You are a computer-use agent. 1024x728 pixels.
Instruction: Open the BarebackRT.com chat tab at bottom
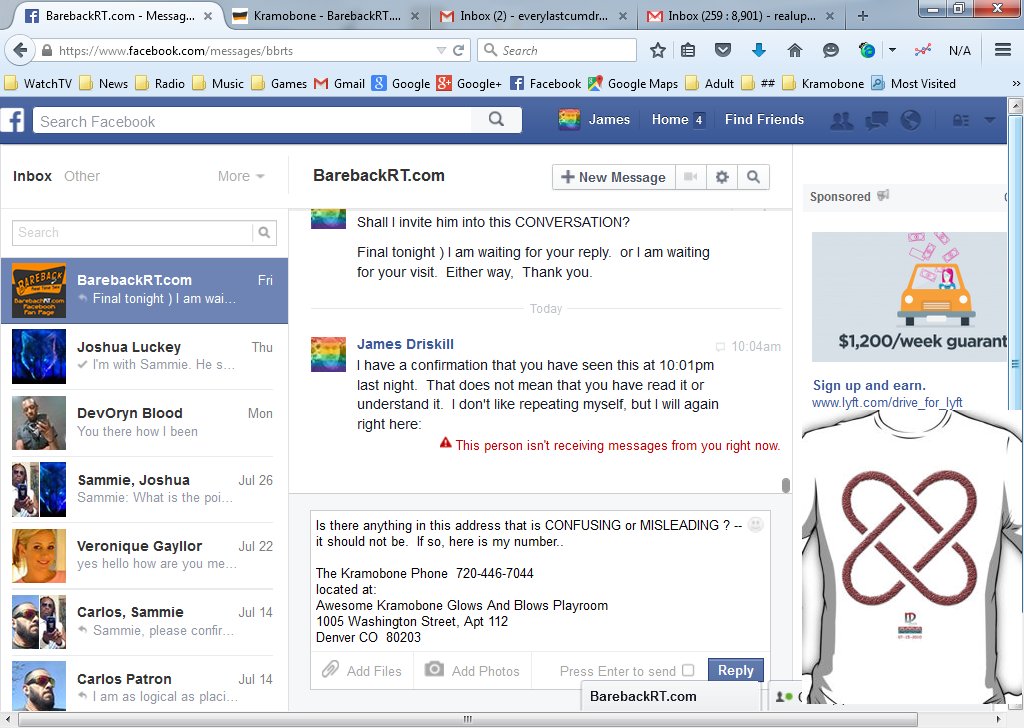click(x=671, y=696)
